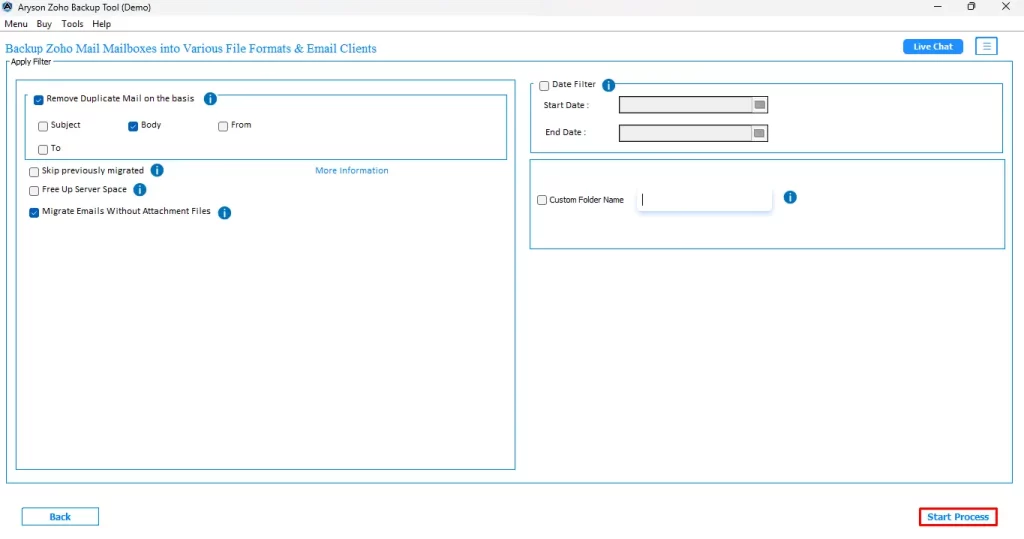Open the End Date calendar picker
1024x539 pixels.
760,133
